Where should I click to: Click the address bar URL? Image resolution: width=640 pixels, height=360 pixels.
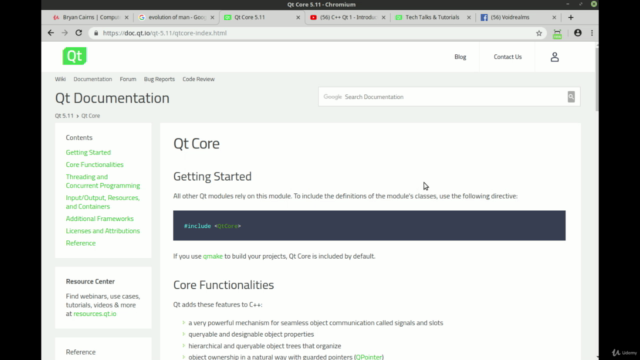(x=165, y=33)
